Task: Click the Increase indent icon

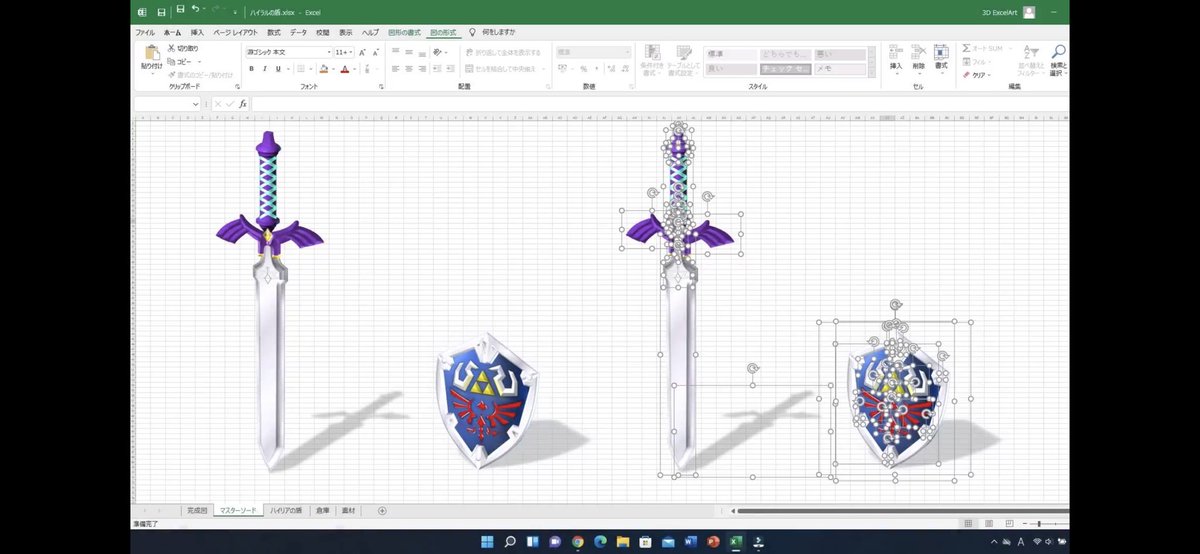Action: tap(451, 69)
